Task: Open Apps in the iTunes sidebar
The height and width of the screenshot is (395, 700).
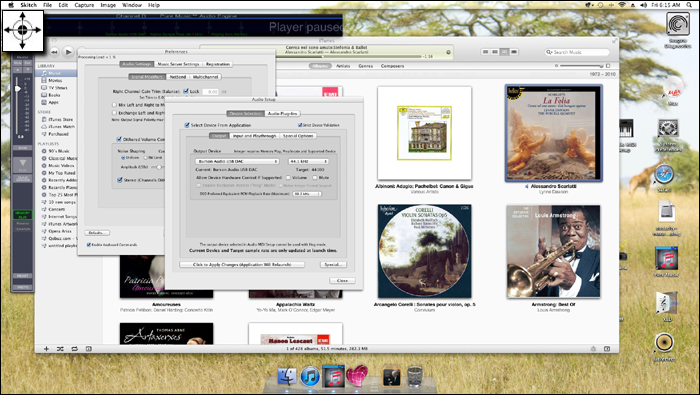Action: [53, 102]
